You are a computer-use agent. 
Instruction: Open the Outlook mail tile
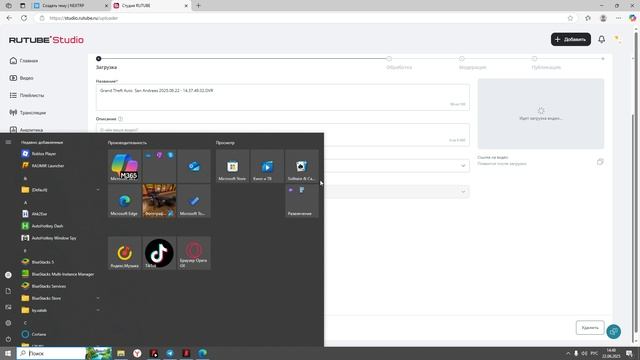click(x=194, y=166)
